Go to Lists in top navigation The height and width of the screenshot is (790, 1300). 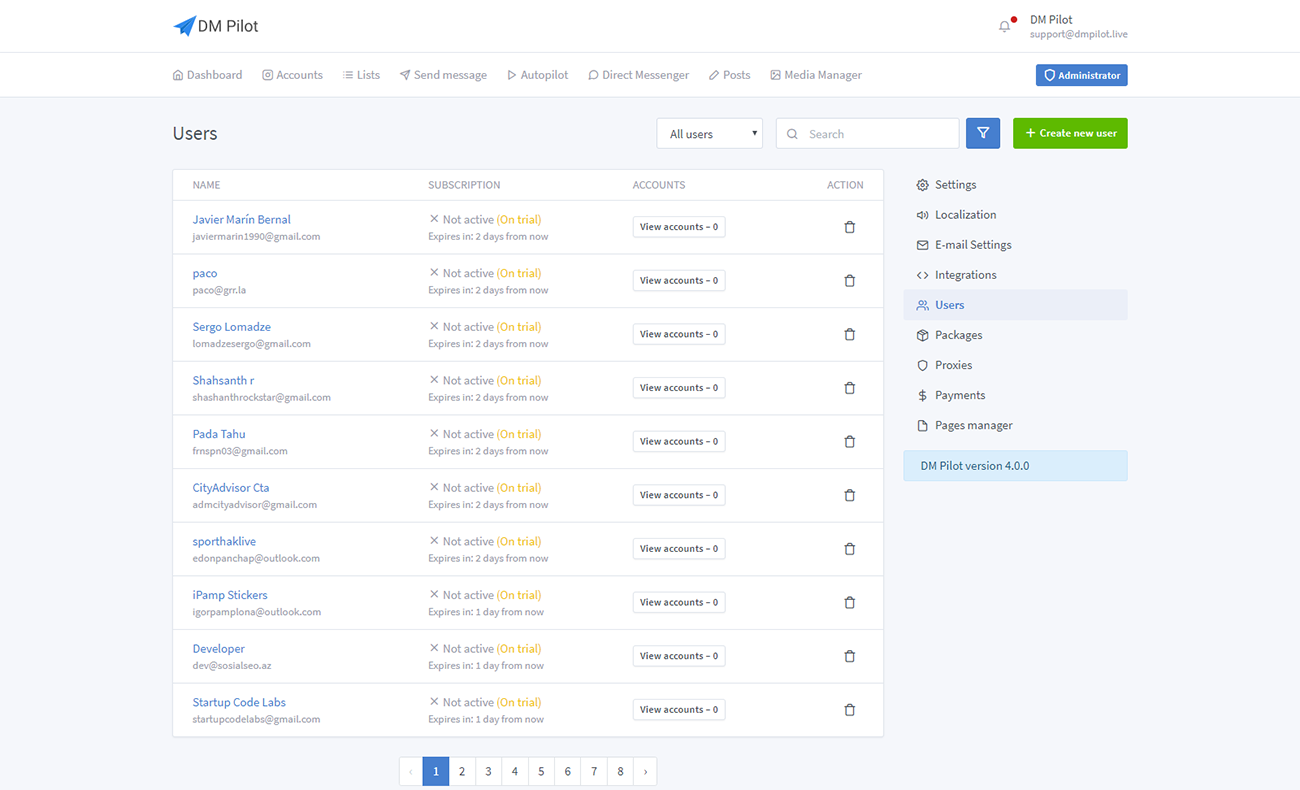pos(361,75)
